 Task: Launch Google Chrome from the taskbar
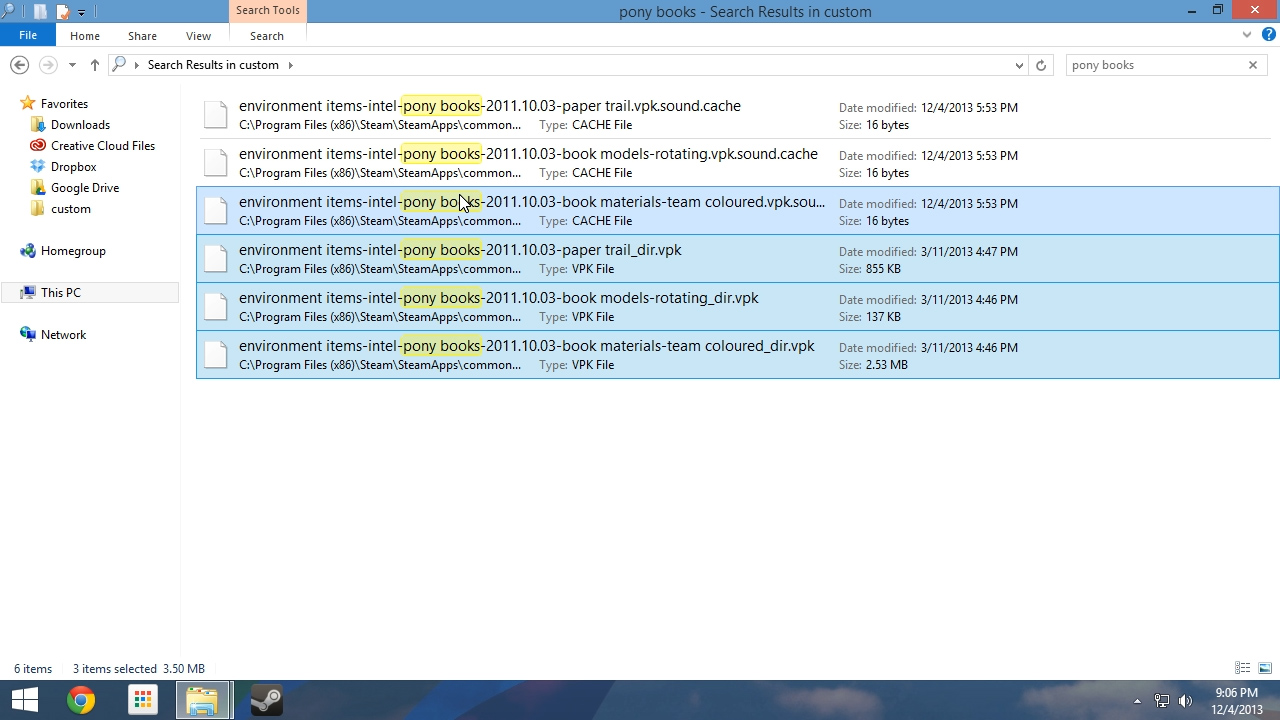[x=81, y=700]
